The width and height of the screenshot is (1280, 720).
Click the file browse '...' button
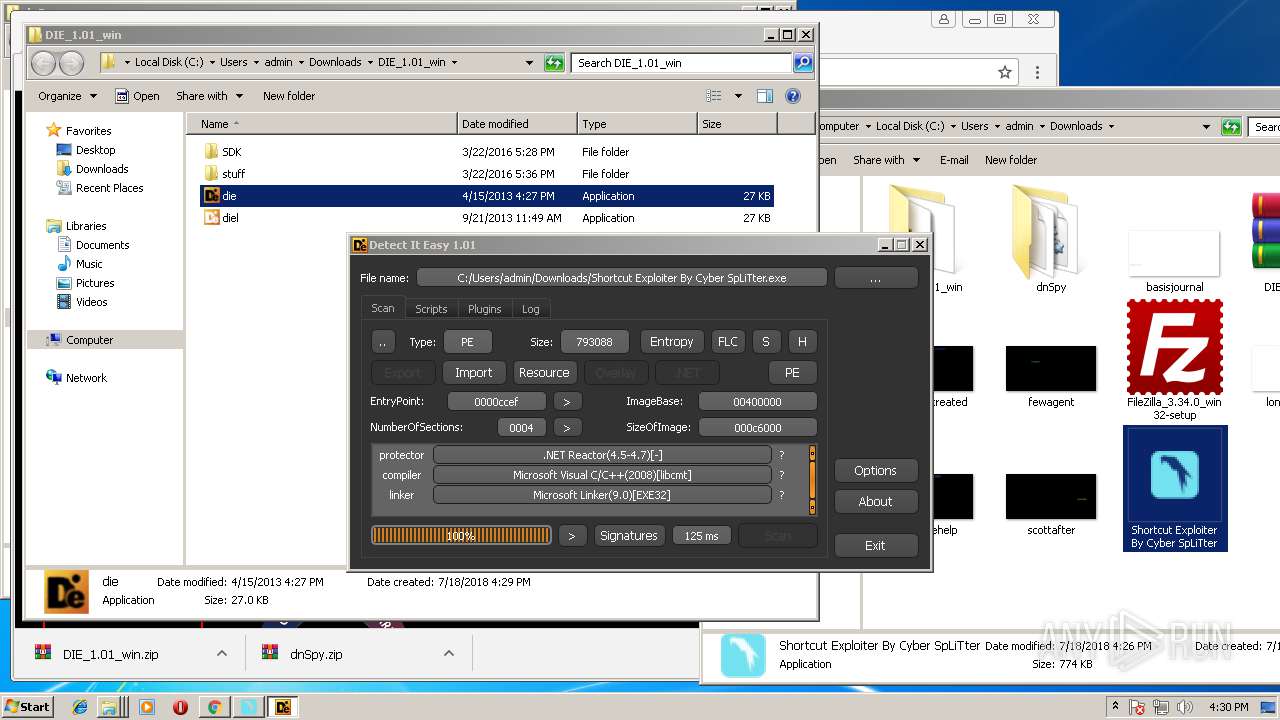[875, 278]
